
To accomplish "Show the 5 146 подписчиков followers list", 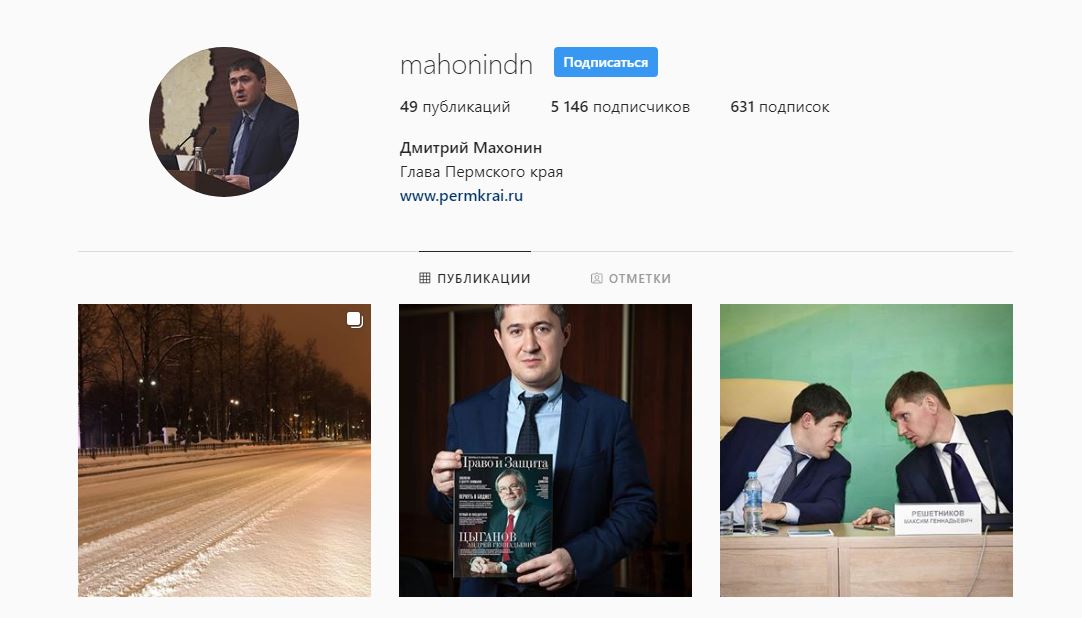I will click(x=620, y=107).
